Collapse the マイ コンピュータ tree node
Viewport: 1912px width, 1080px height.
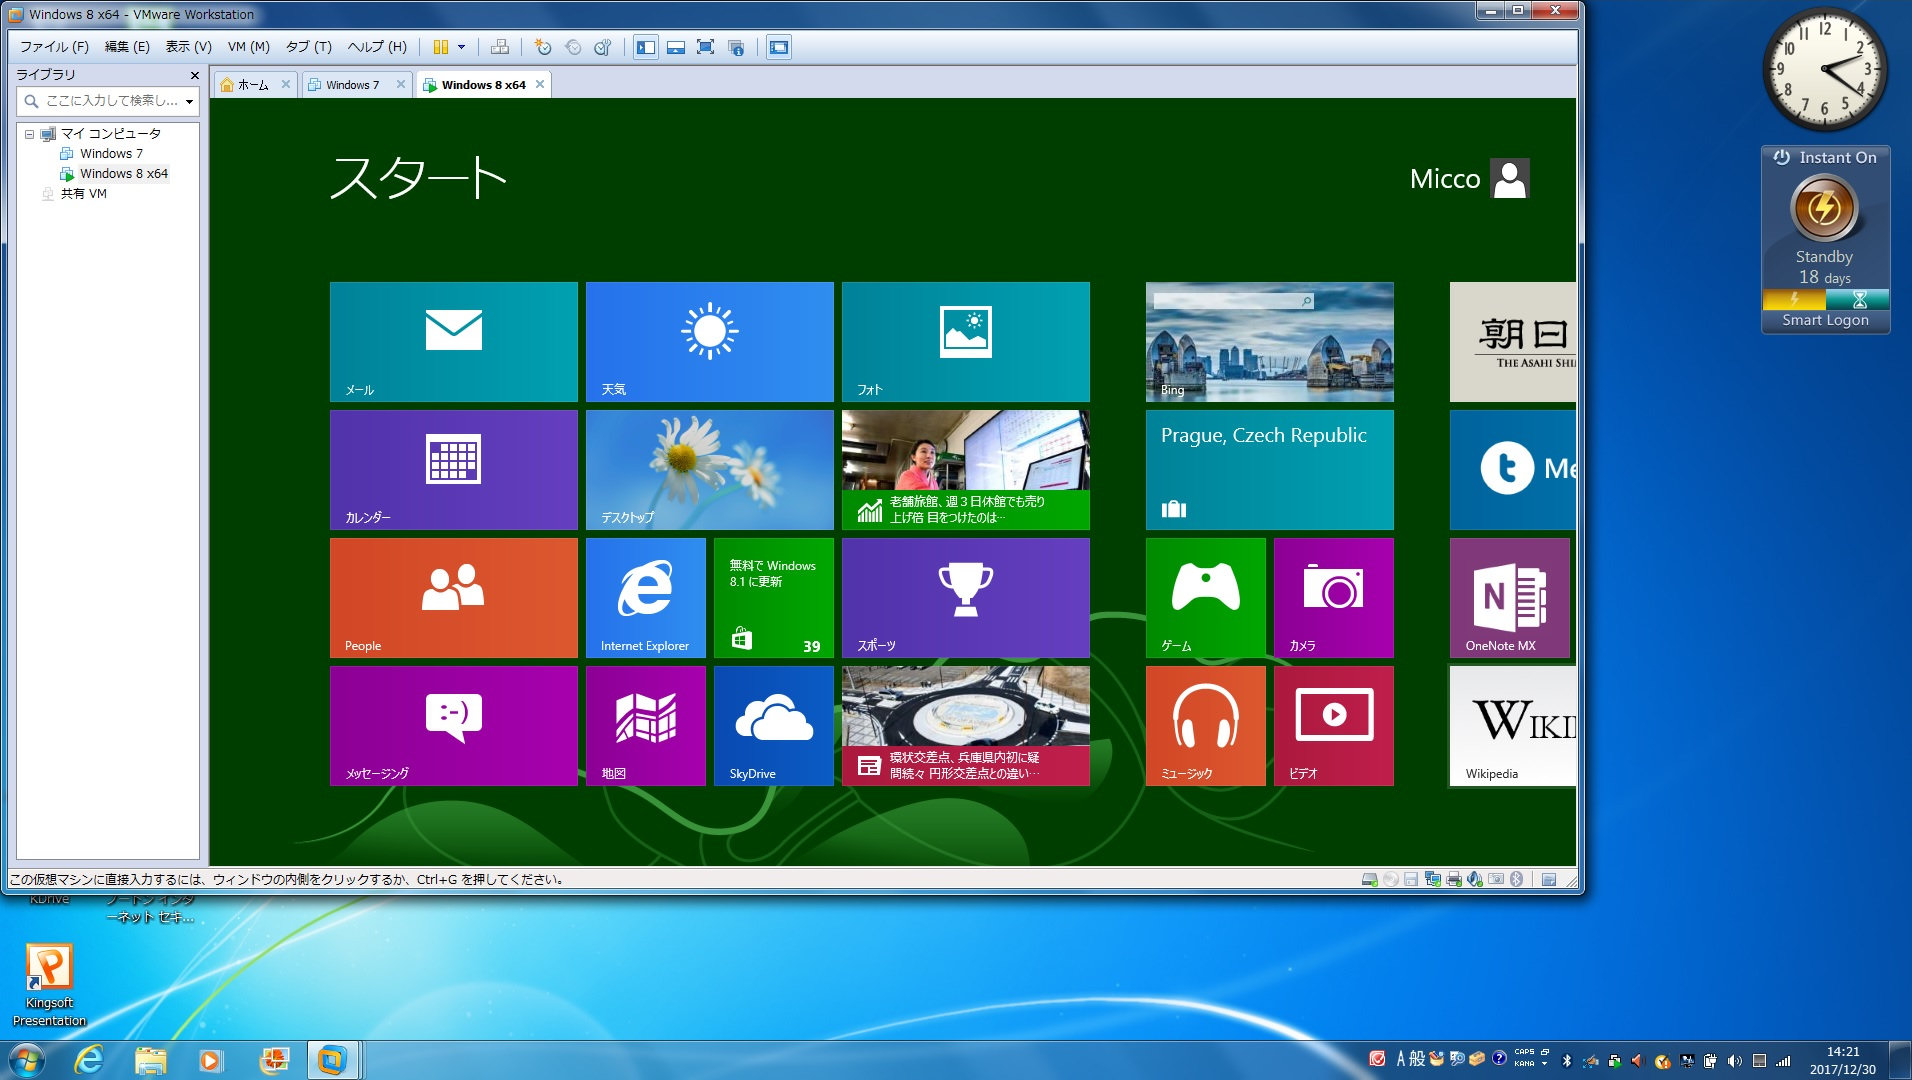(x=30, y=134)
